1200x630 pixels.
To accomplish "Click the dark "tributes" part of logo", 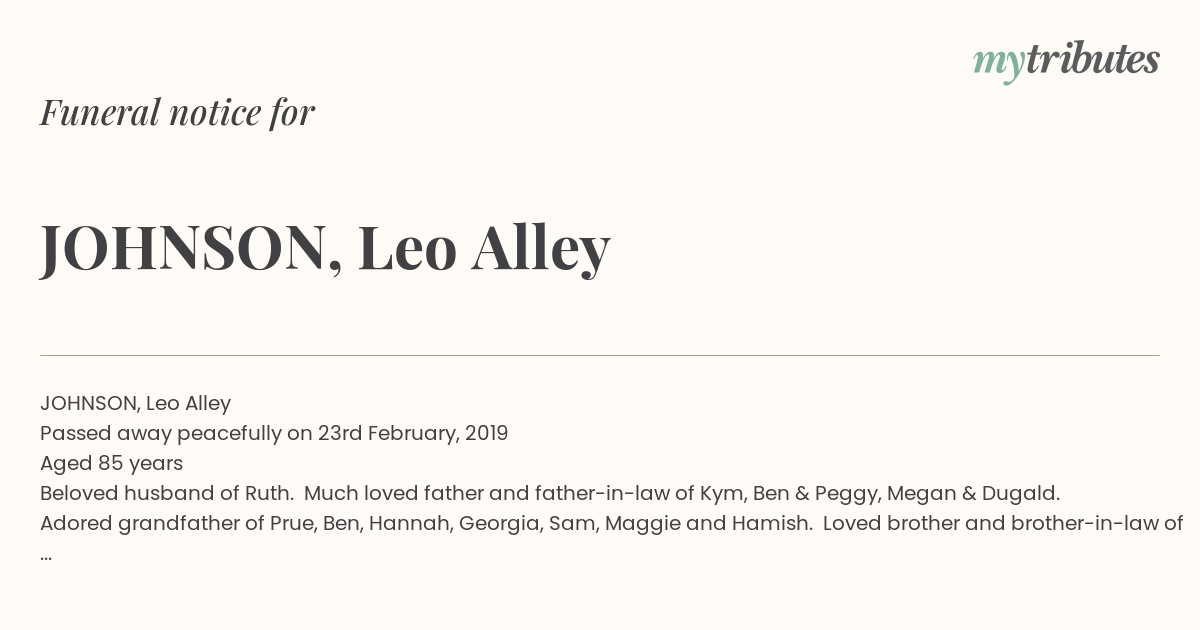I will (x=1092, y=59).
